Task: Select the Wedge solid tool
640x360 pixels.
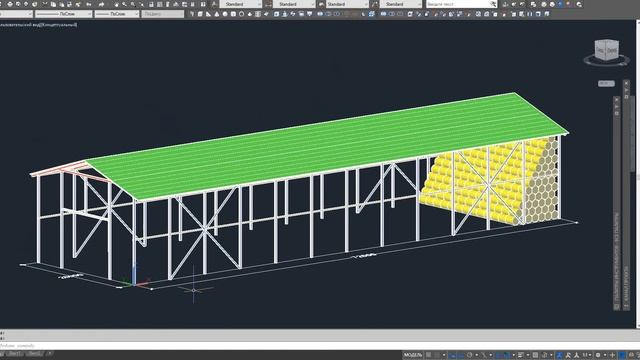Action: tap(208, 14)
